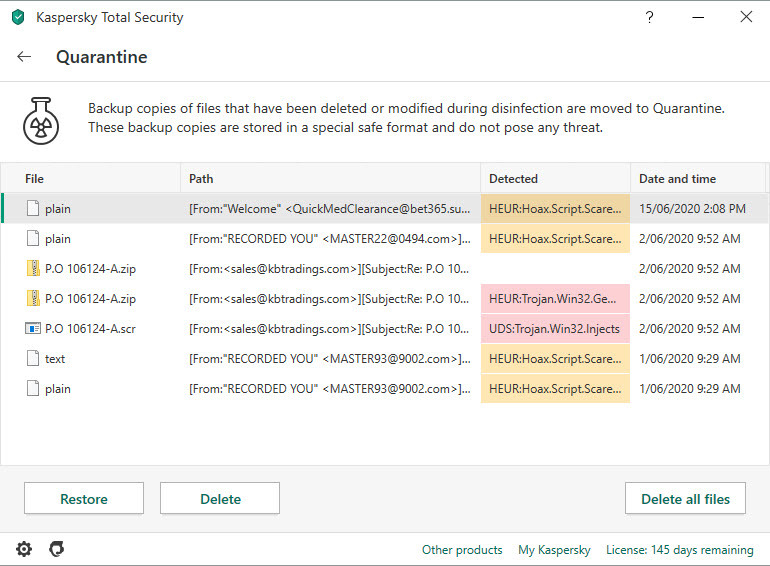Open settings with the gear icon

pyautogui.click(x=24, y=549)
